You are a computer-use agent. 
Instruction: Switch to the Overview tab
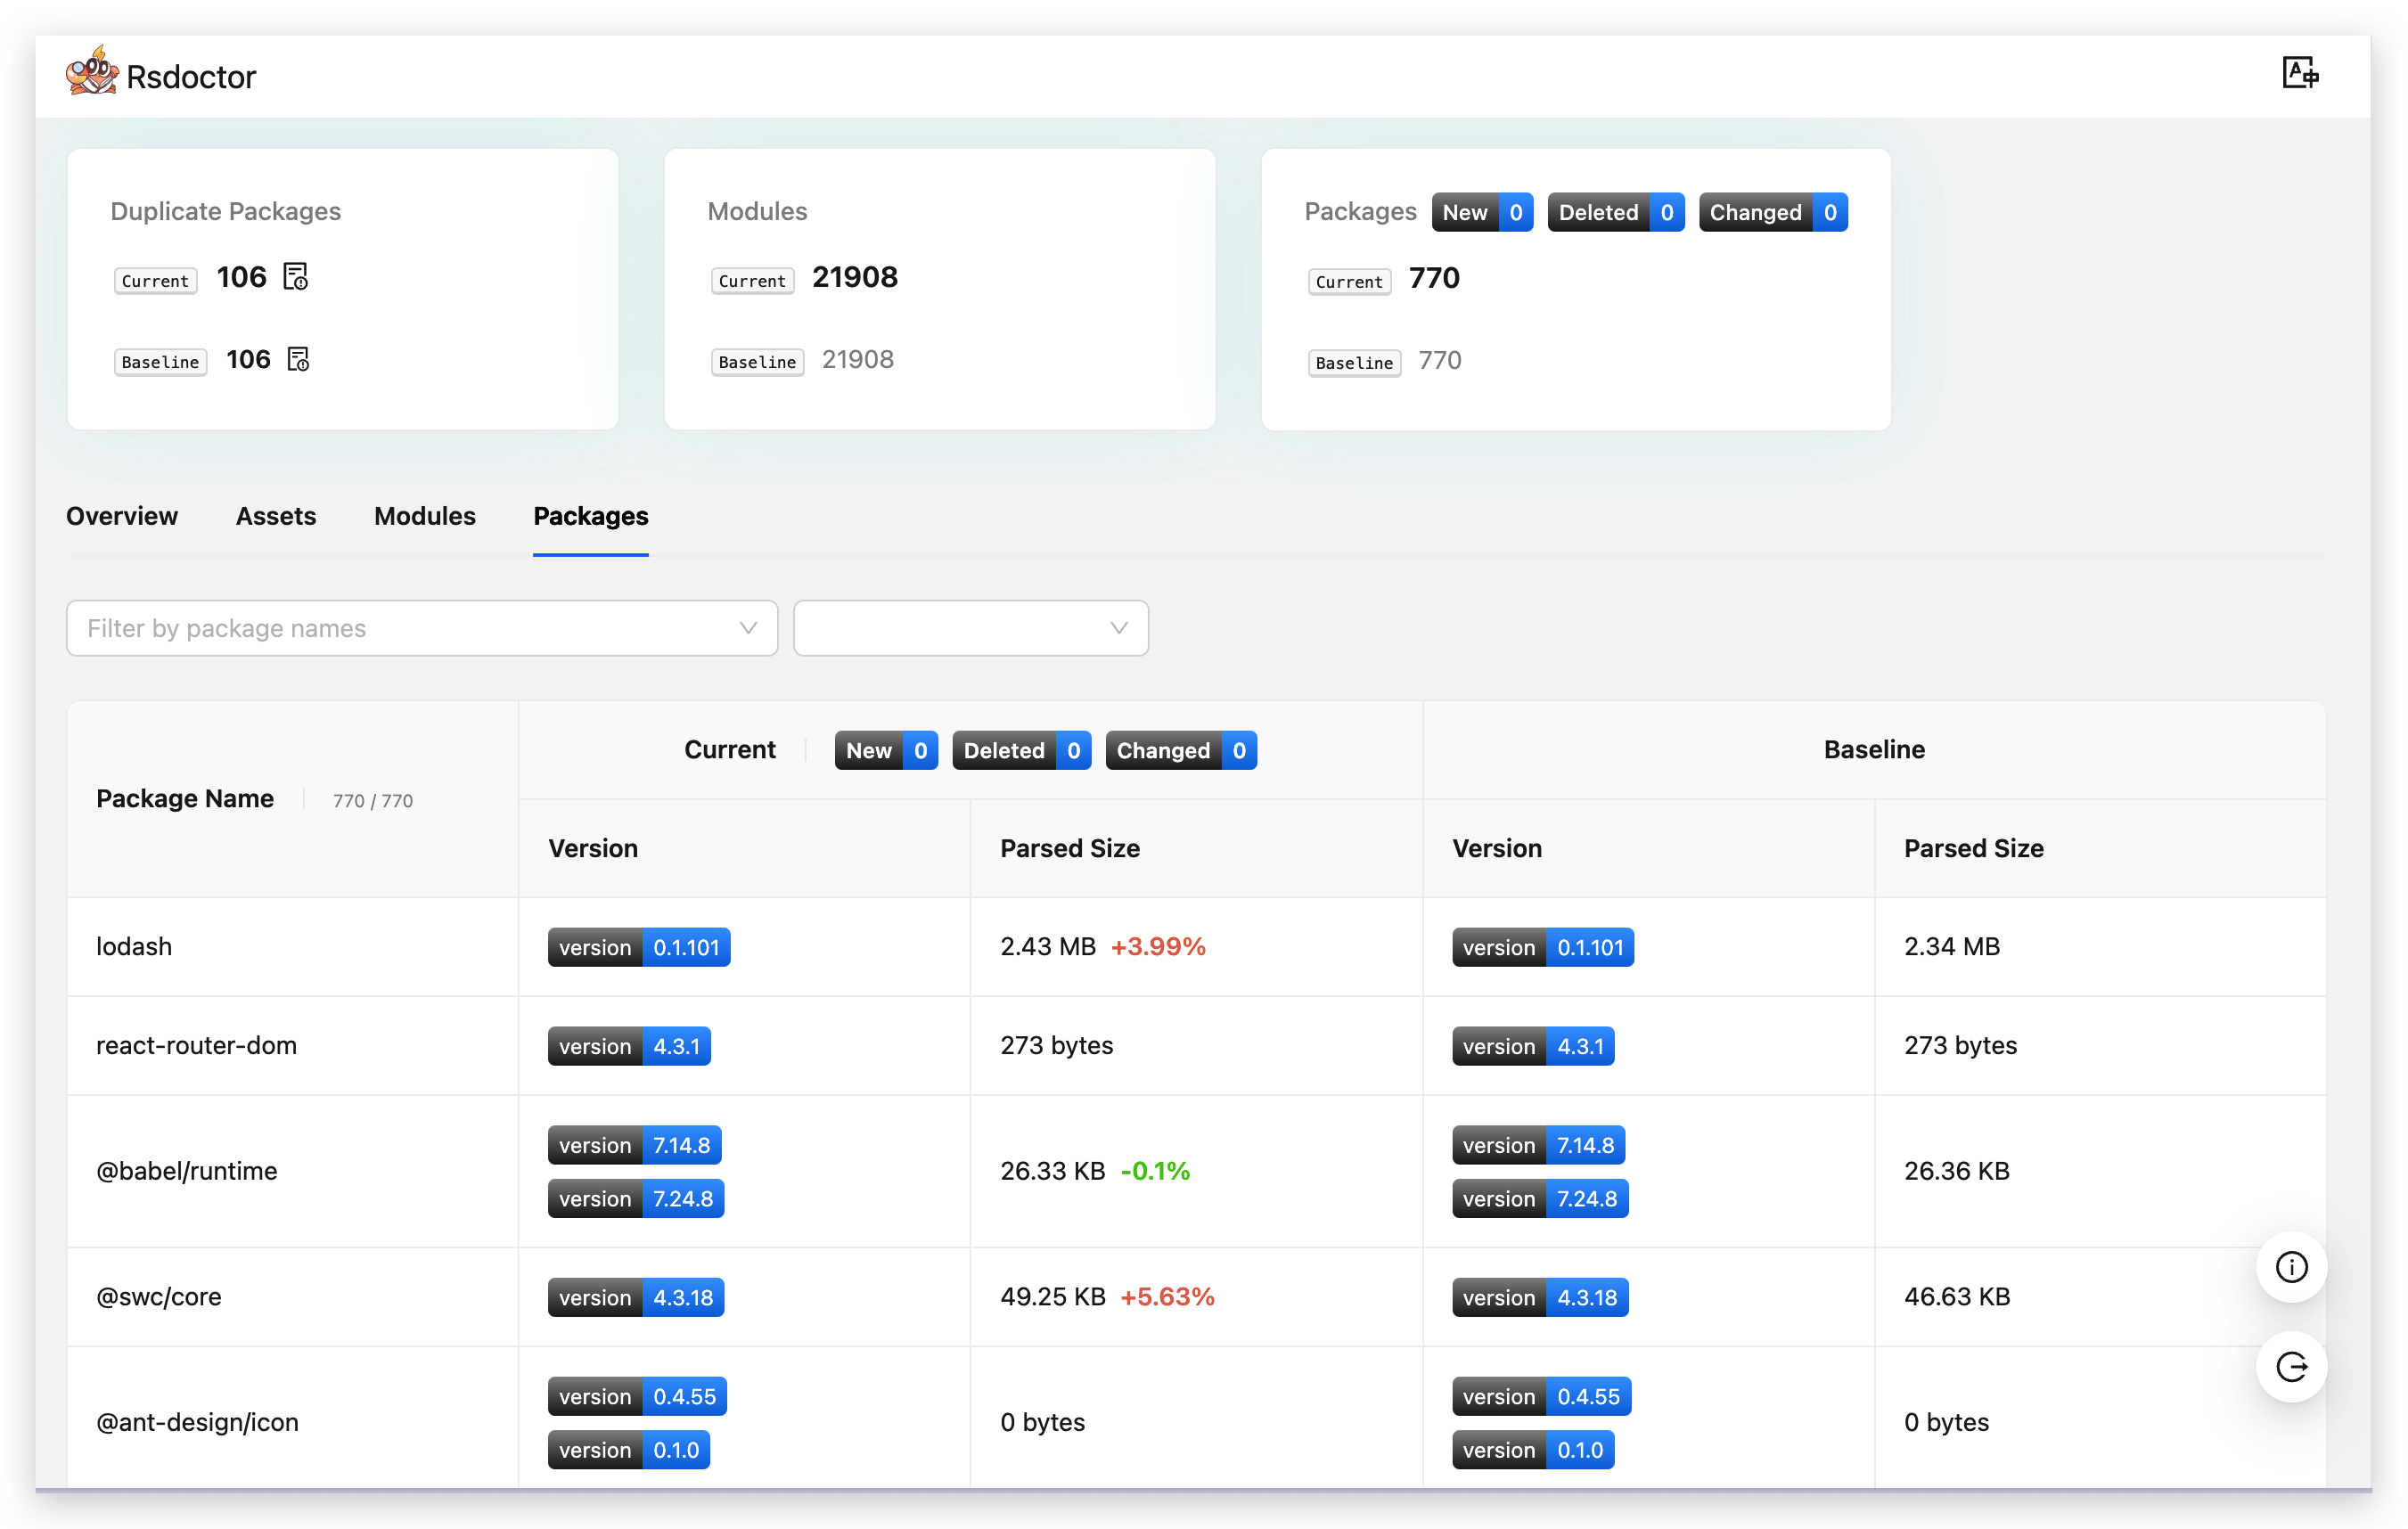pos(122,516)
